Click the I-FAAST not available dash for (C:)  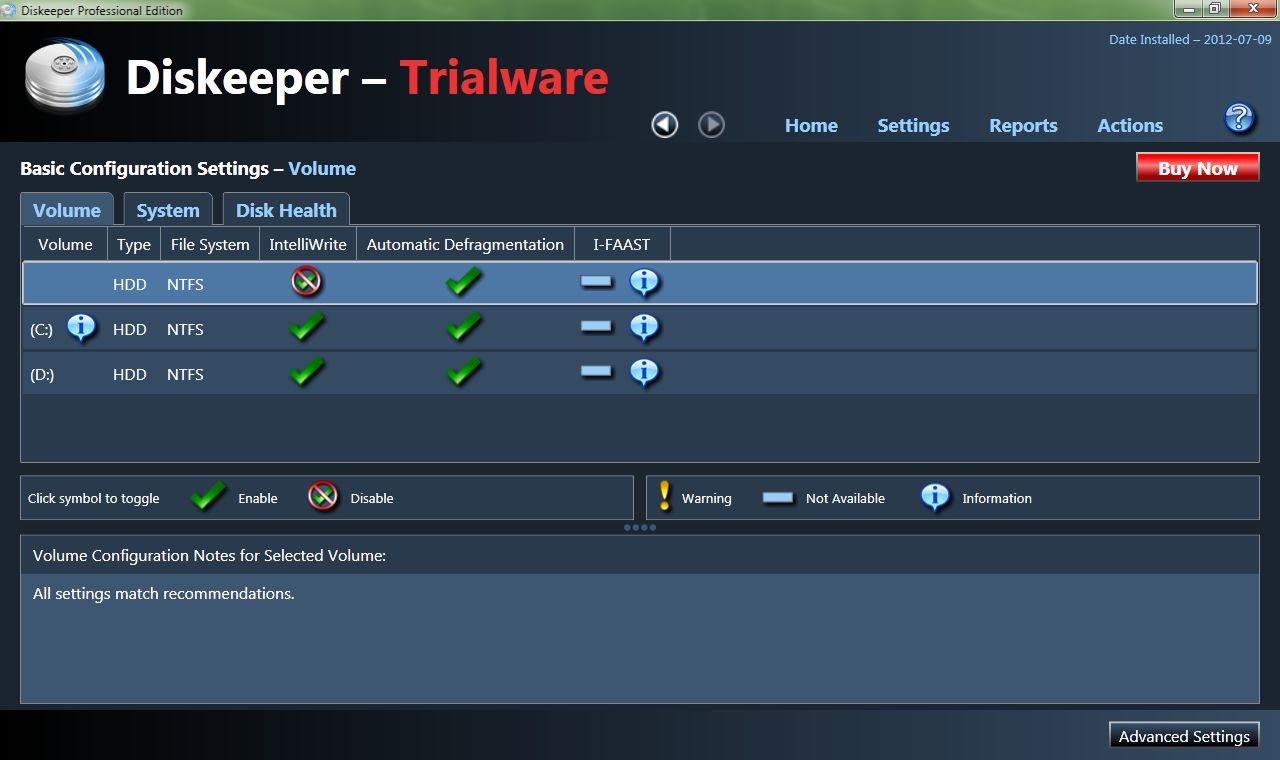pos(596,327)
